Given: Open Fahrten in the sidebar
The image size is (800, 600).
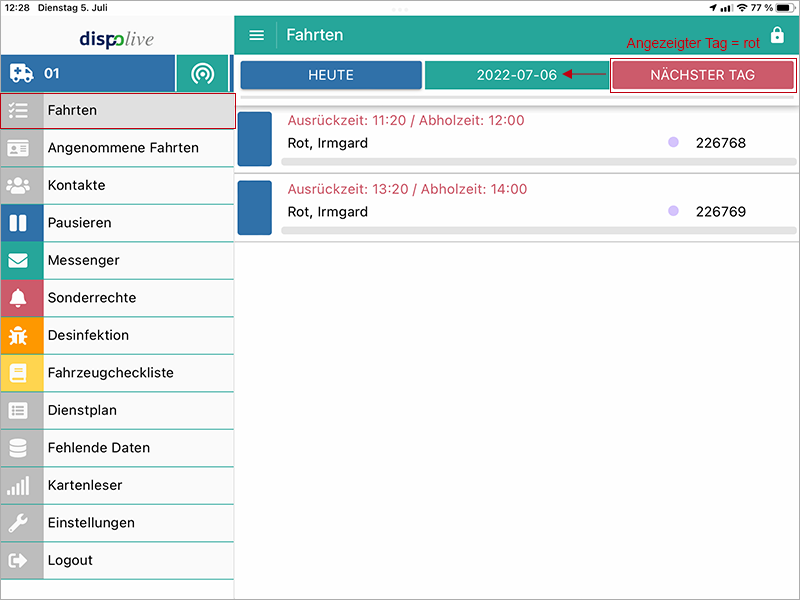Looking at the screenshot, I should [118, 111].
